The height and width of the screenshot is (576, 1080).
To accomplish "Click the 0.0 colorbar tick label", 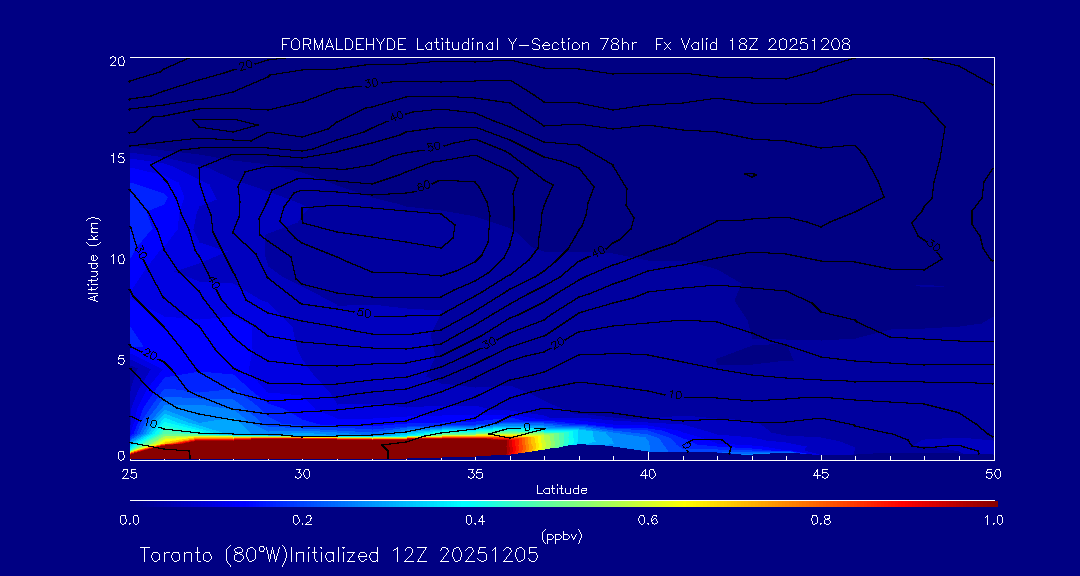I will pos(129,520).
